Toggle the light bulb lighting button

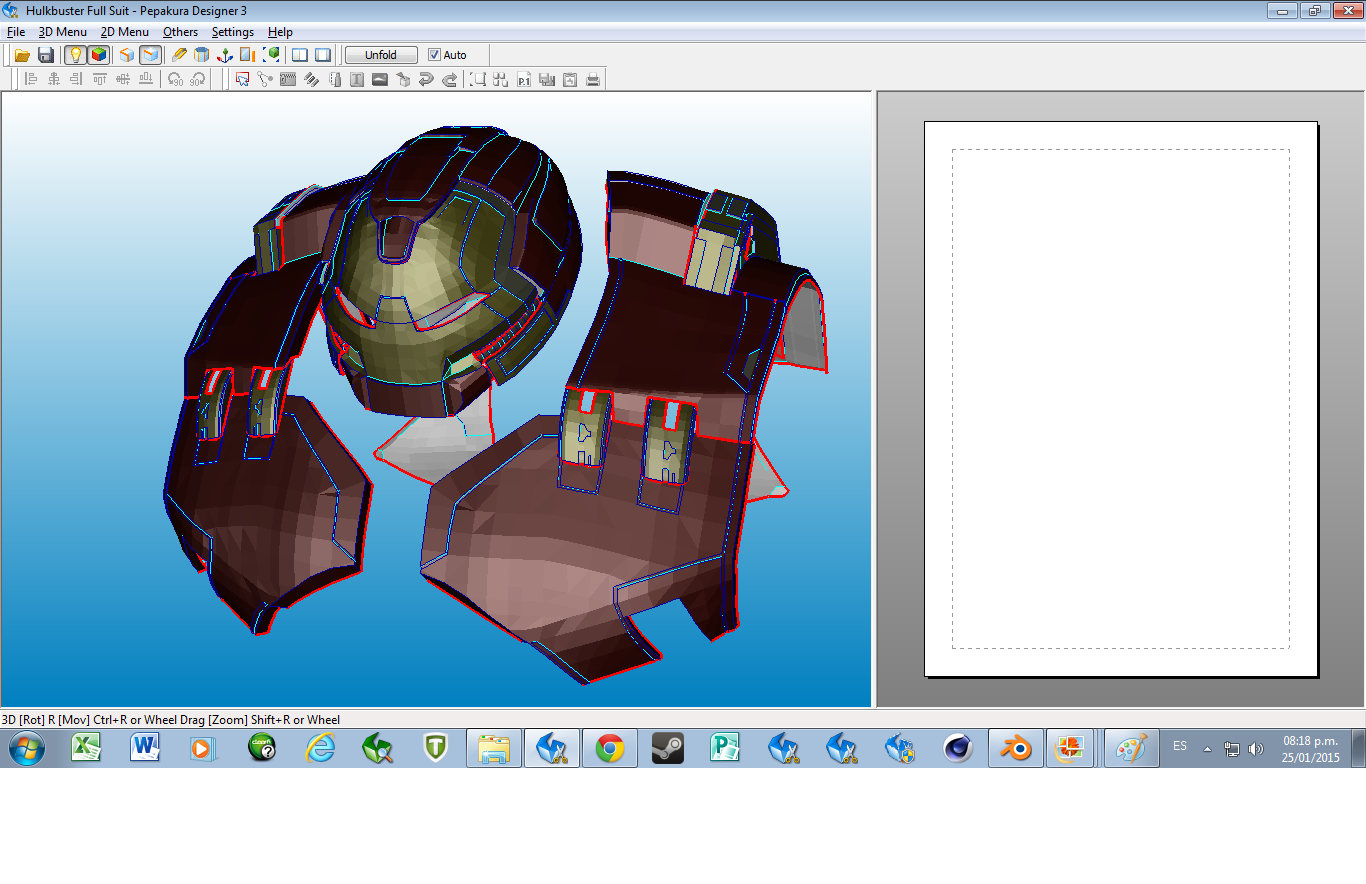click(x=75, y=55)
